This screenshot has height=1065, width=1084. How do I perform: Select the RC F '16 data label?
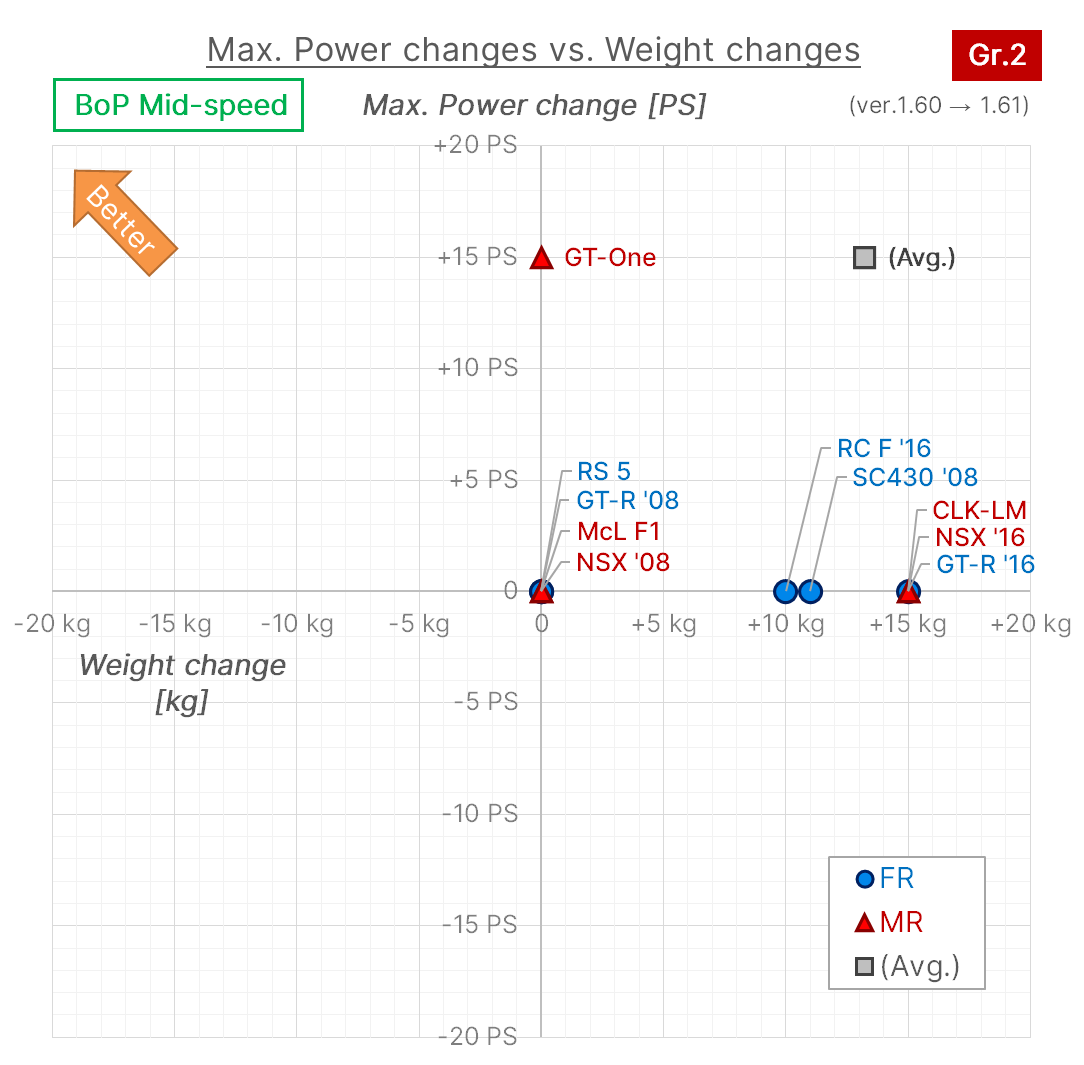coord(884,449)
